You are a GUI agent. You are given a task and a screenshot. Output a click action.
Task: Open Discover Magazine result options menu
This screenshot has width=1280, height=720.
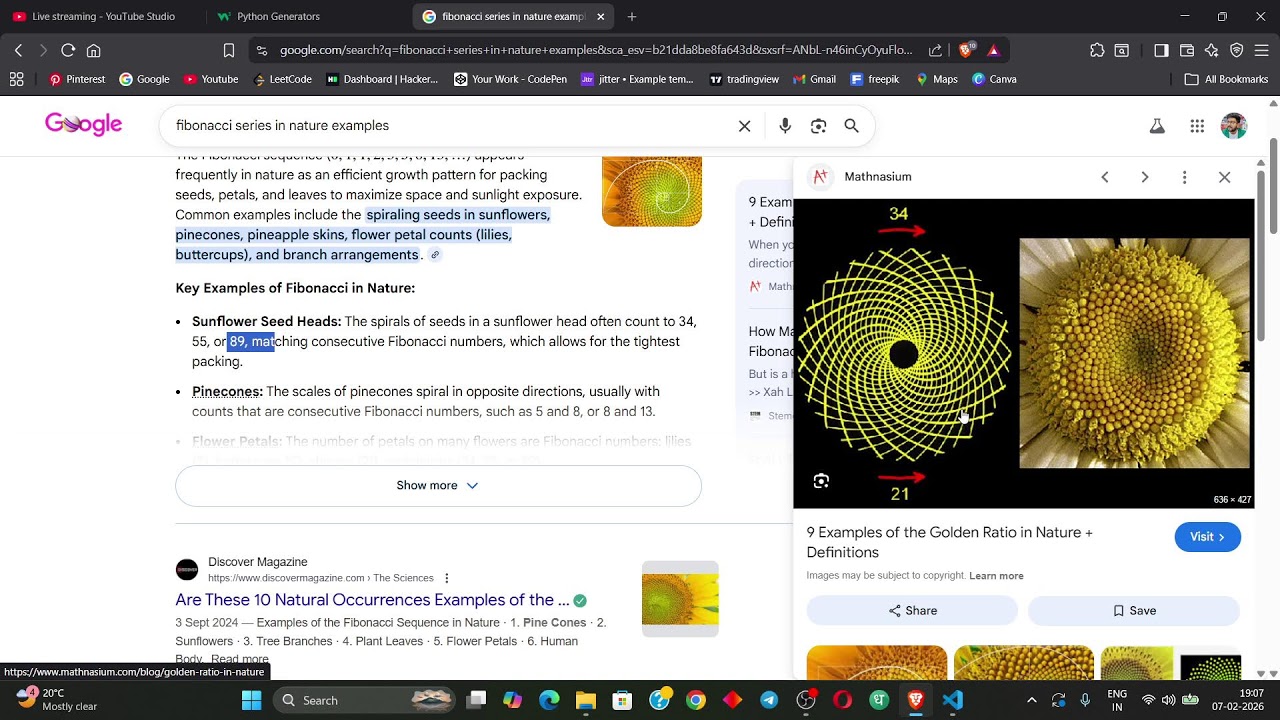tap(447, 578)
